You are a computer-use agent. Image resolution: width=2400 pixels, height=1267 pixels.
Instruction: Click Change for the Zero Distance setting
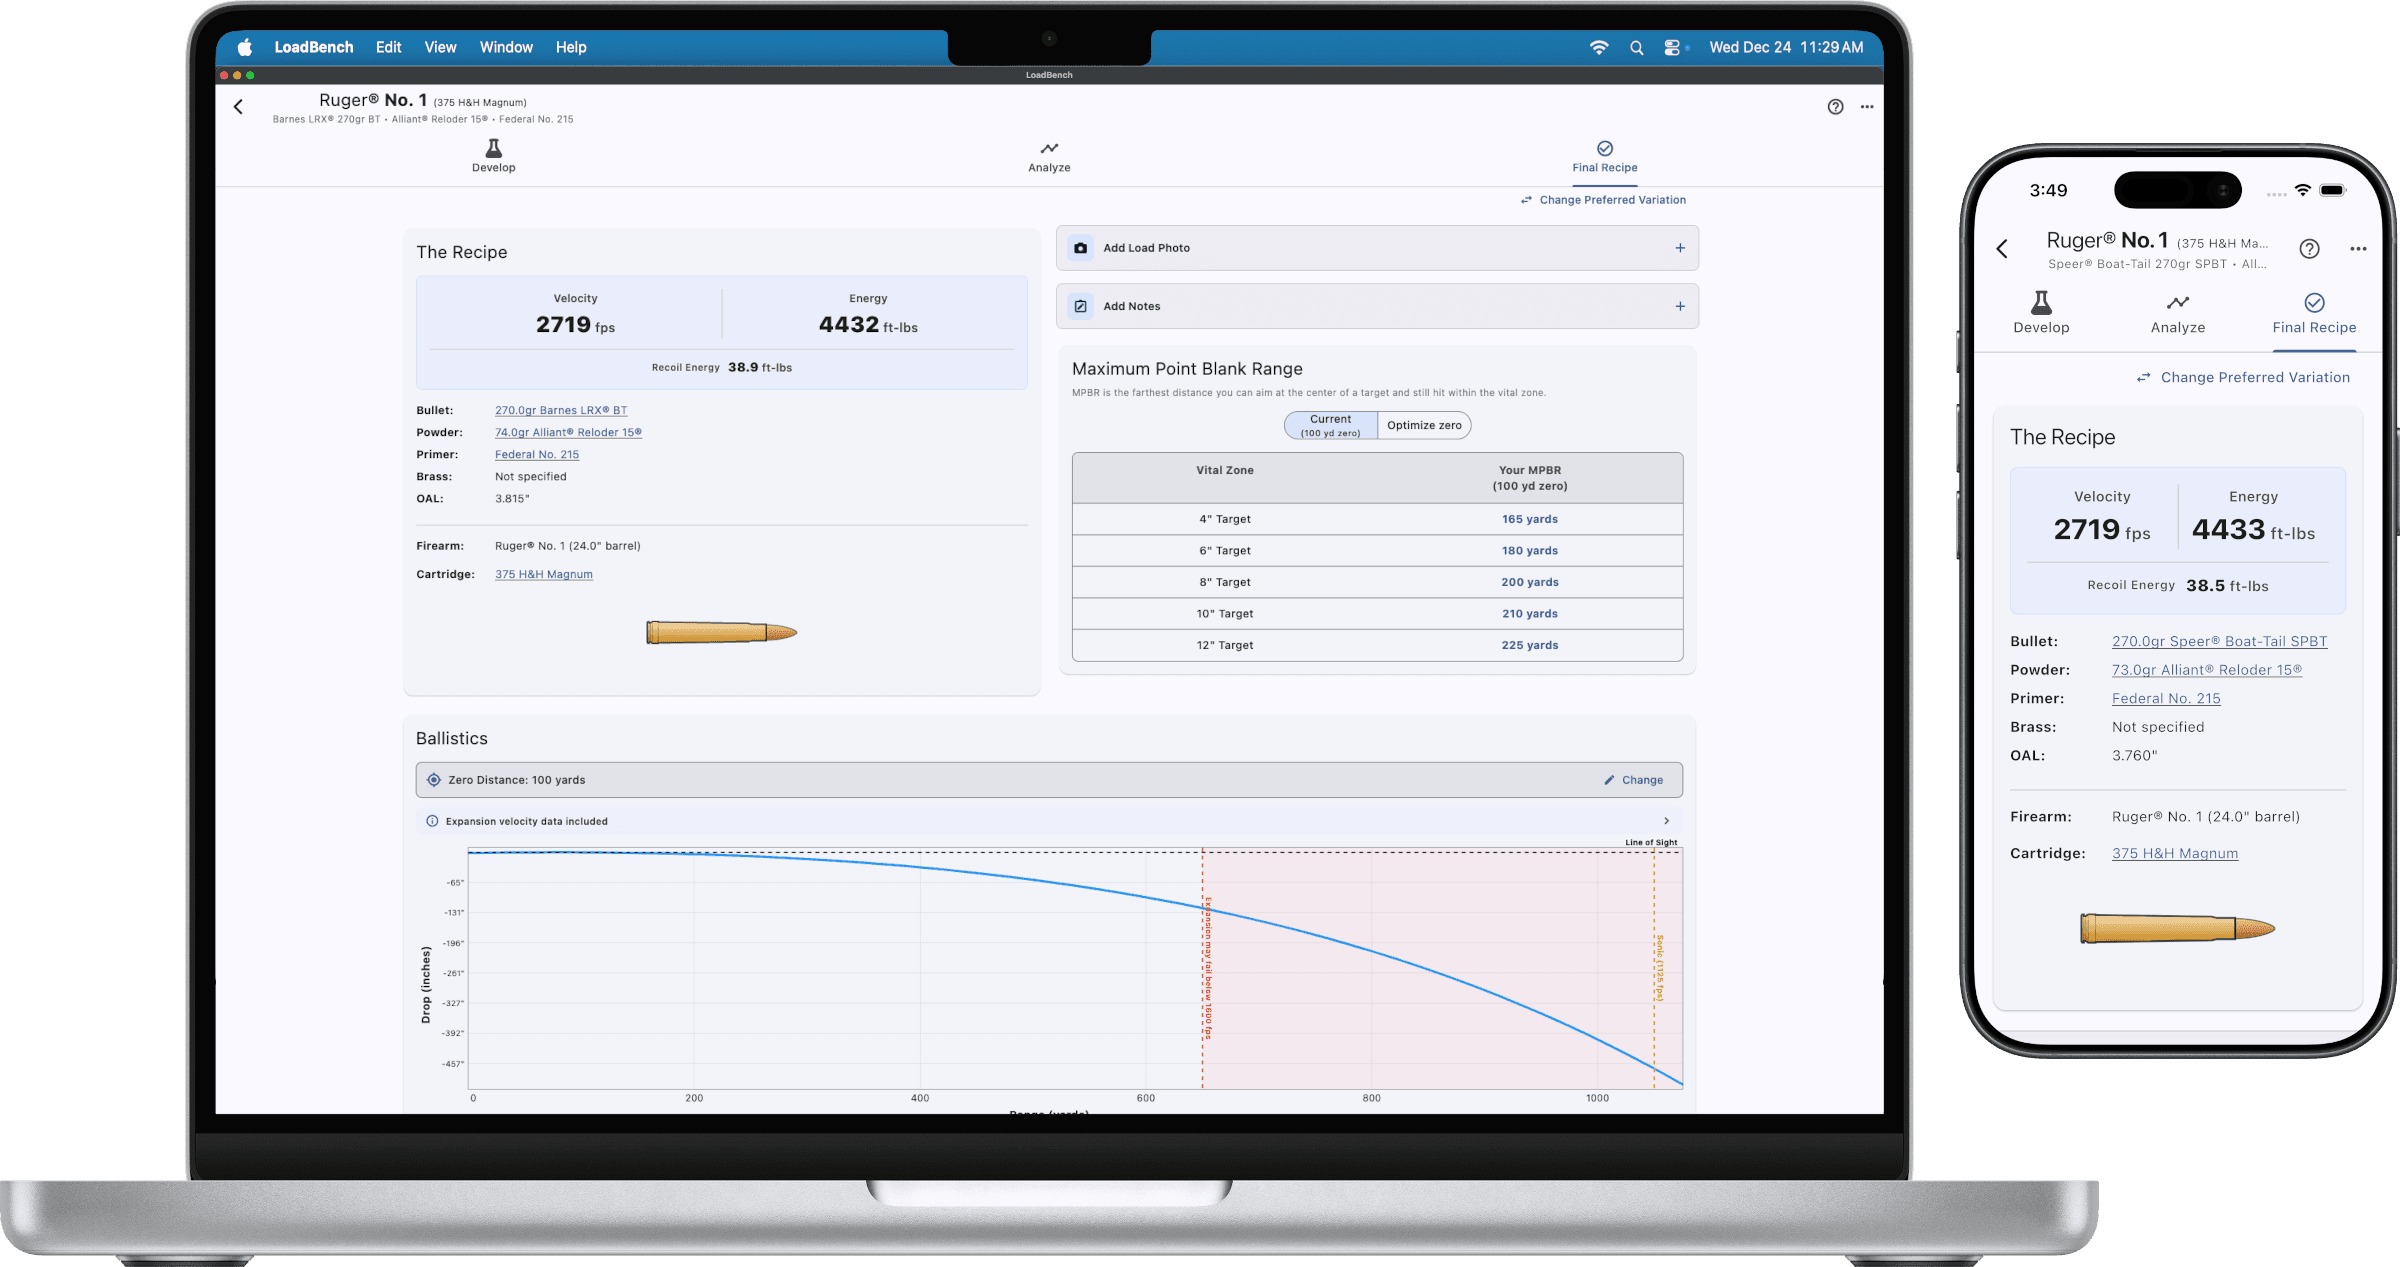[1634, 780]
